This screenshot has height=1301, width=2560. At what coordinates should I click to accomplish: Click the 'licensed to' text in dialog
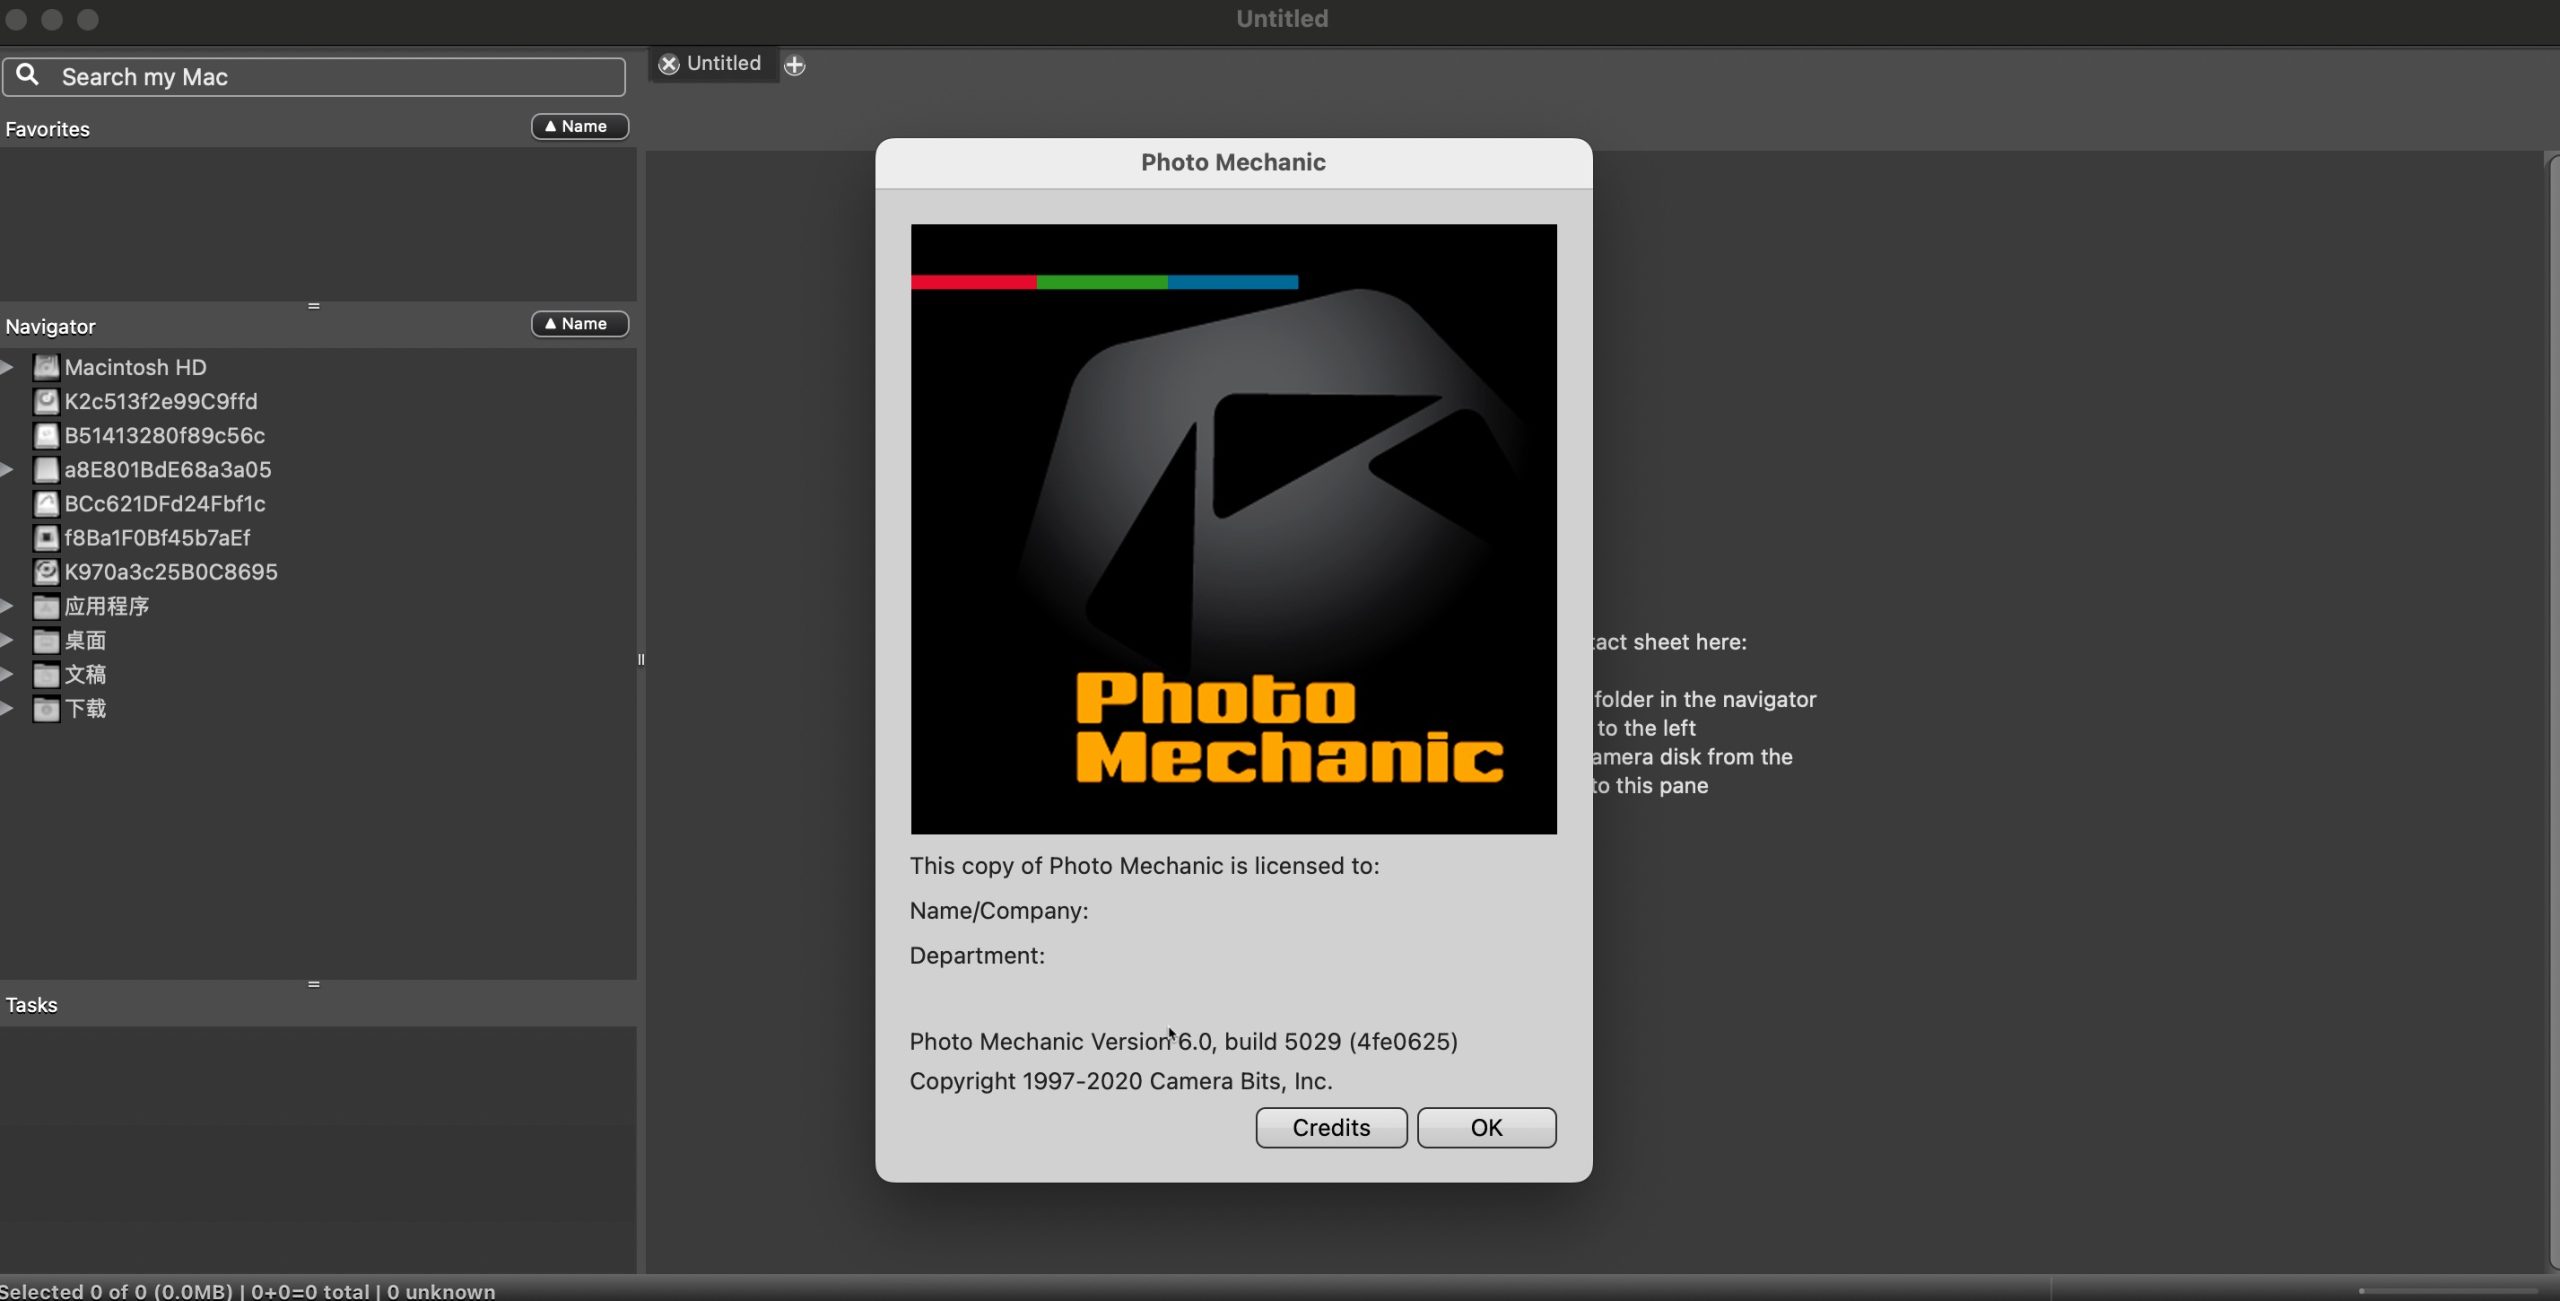pyautogui.click(x=1144, y=866)
